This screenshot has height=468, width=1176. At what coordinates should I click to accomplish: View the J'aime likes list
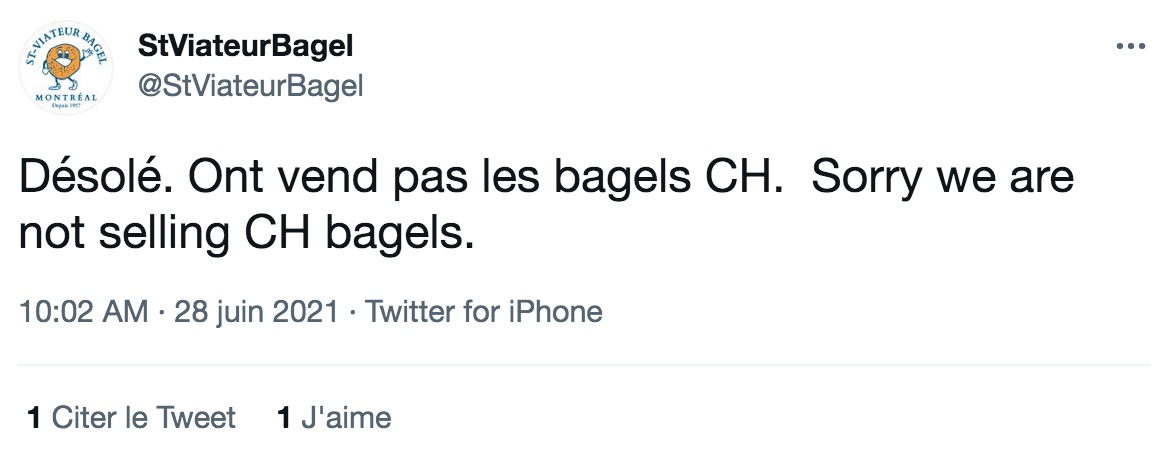click(334, 418)
